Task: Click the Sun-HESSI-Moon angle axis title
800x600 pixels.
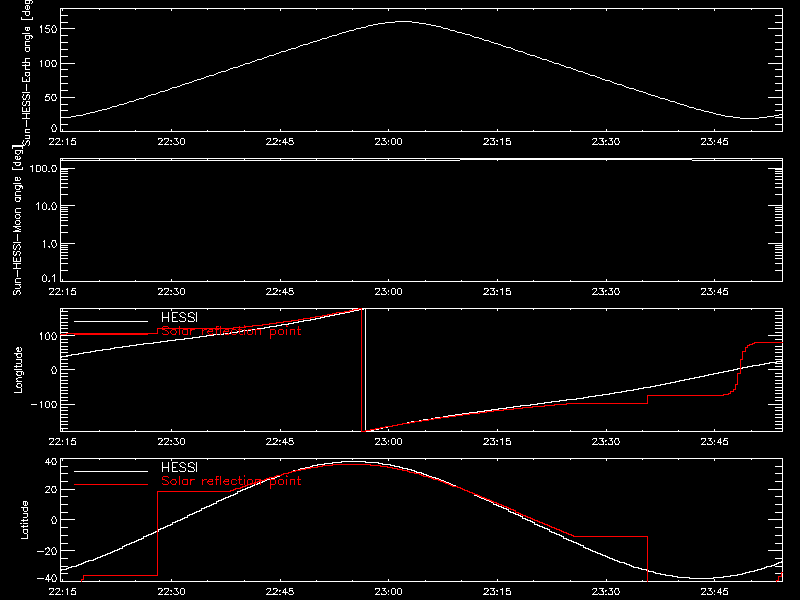Action: coord(17,220)
